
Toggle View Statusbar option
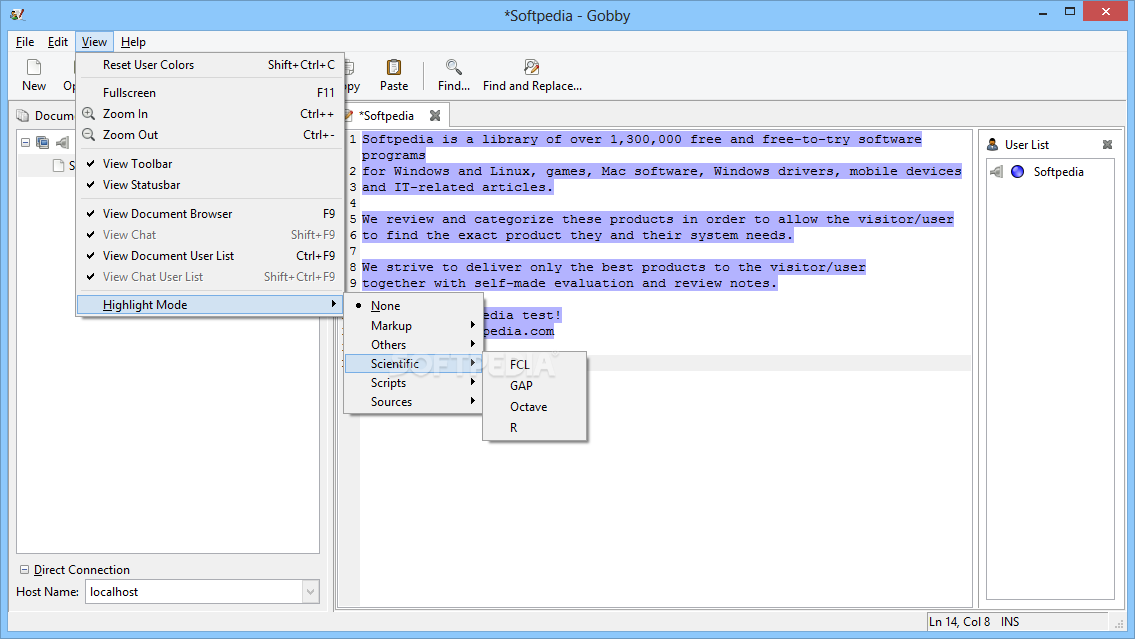210,185
